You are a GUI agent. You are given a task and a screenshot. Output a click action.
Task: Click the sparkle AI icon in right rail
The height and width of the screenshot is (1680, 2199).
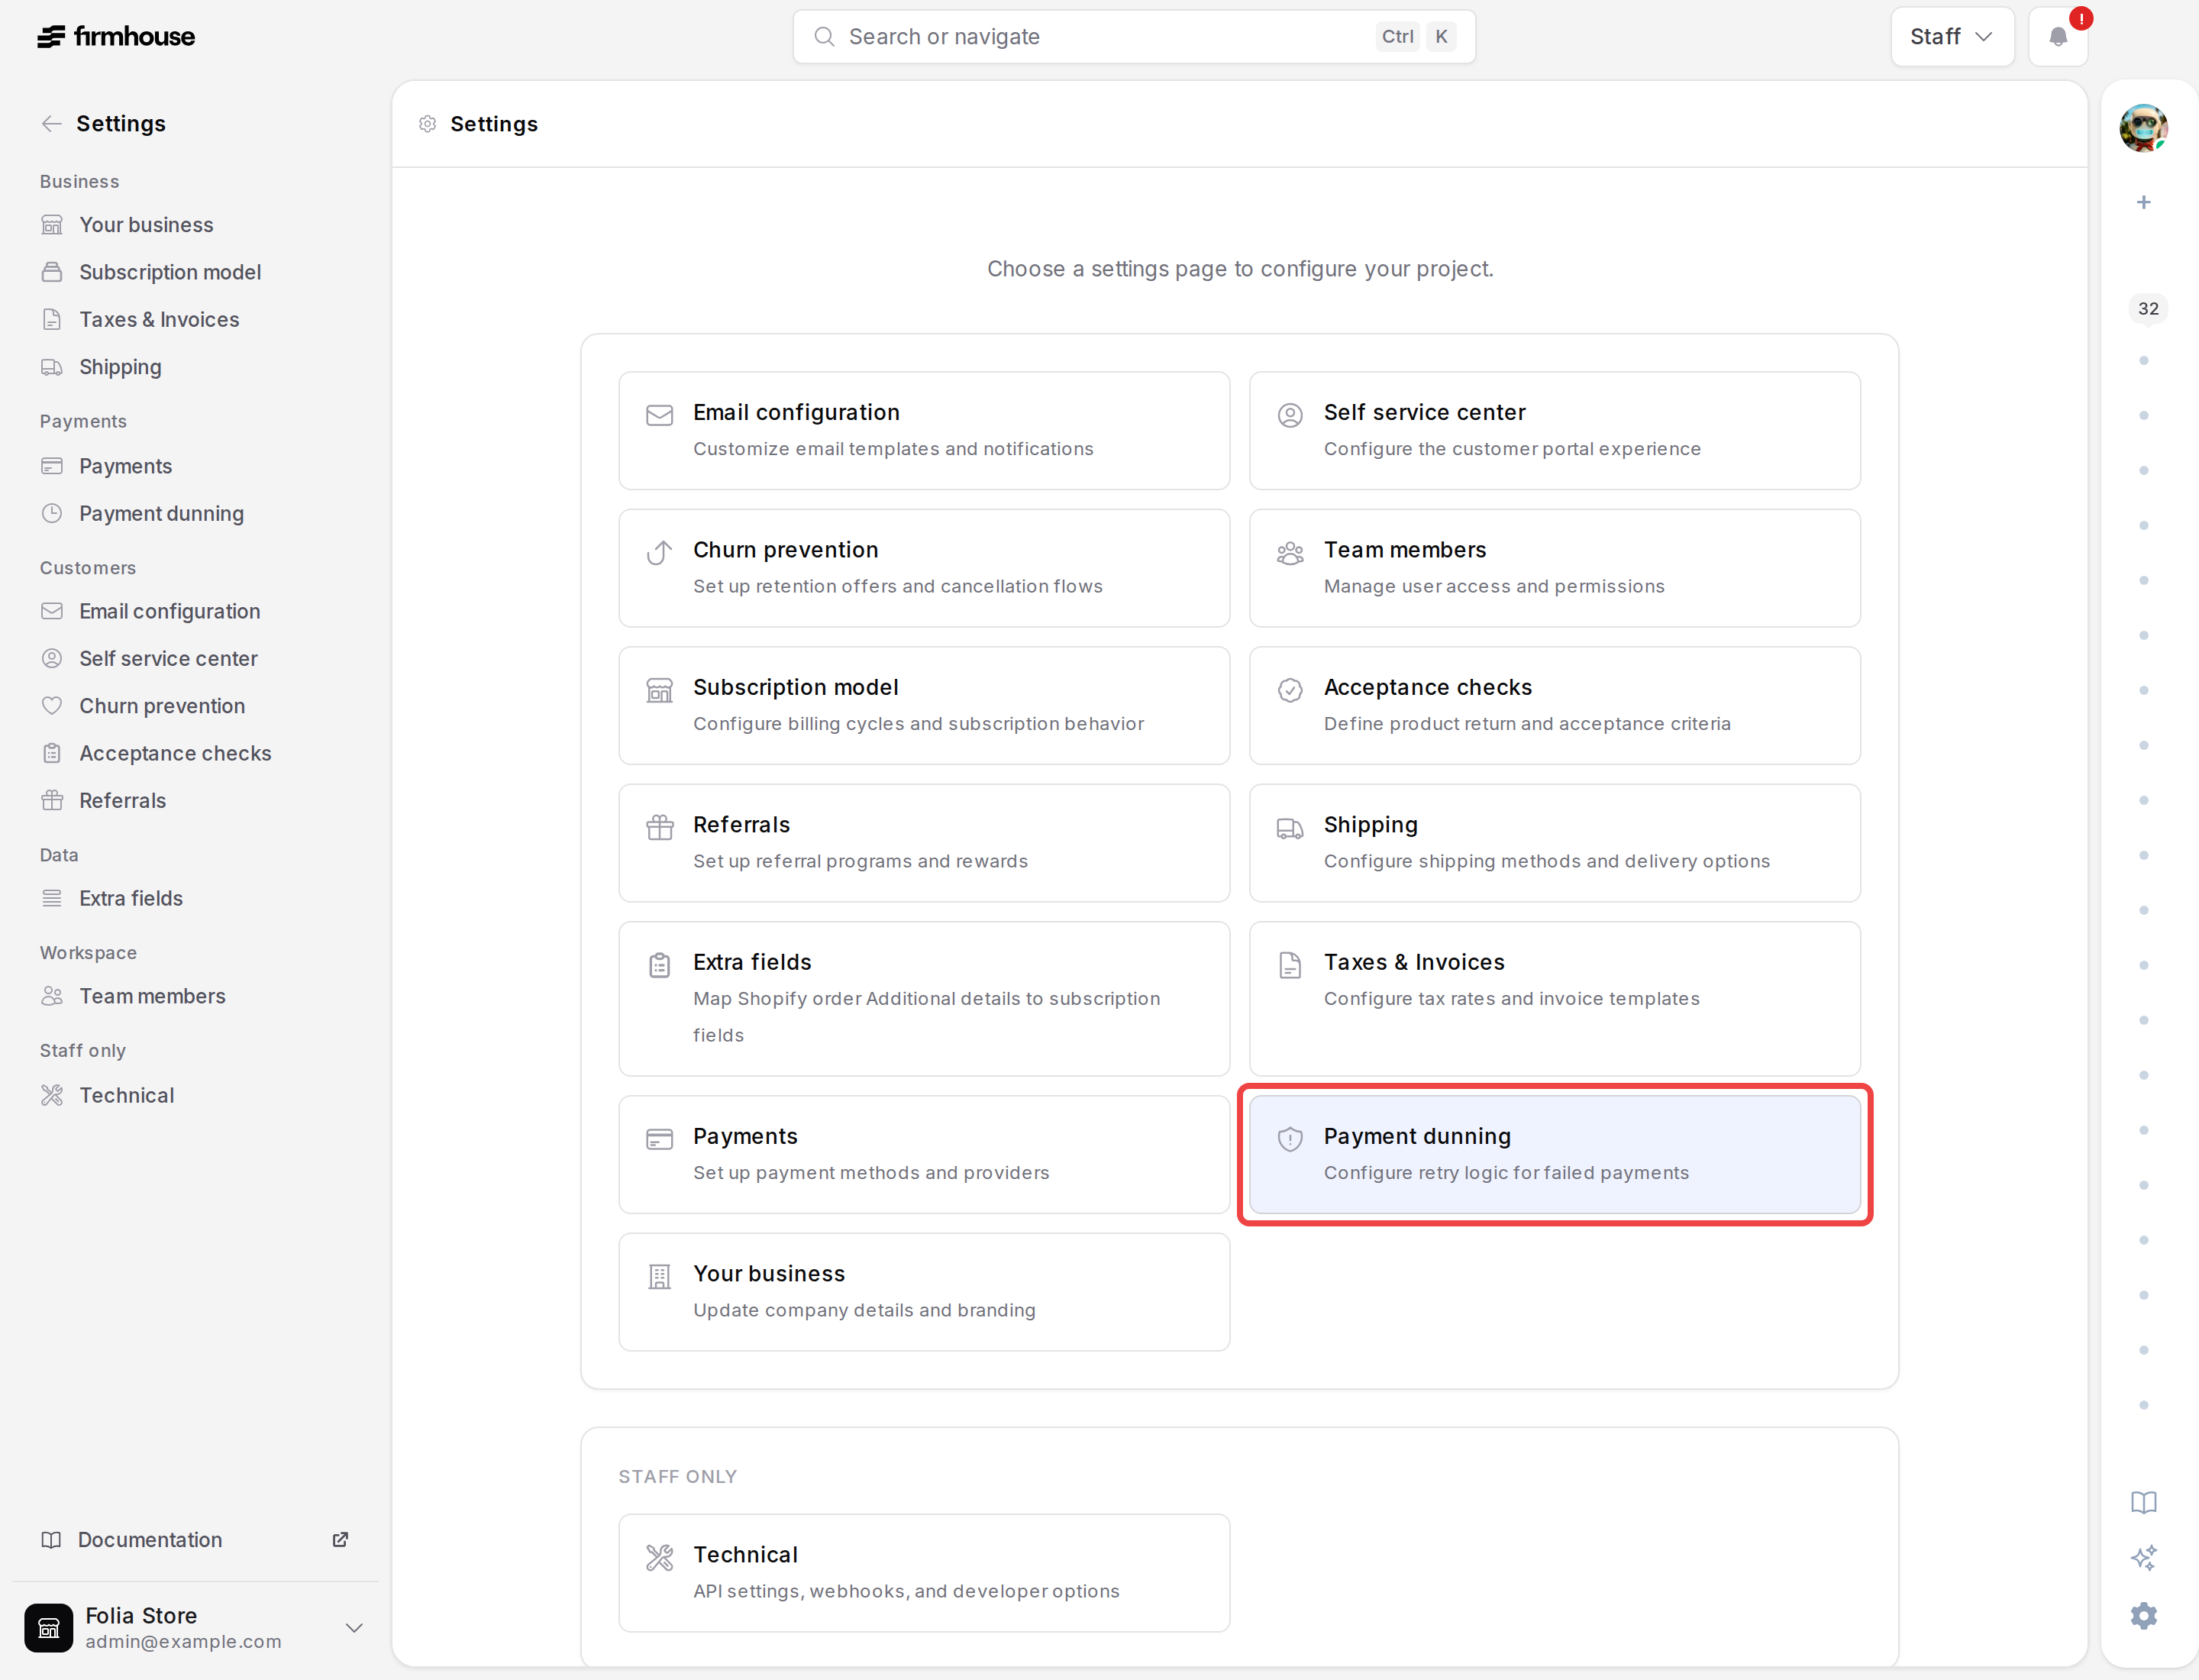pyautogui.click(x=2143, y=1558)
